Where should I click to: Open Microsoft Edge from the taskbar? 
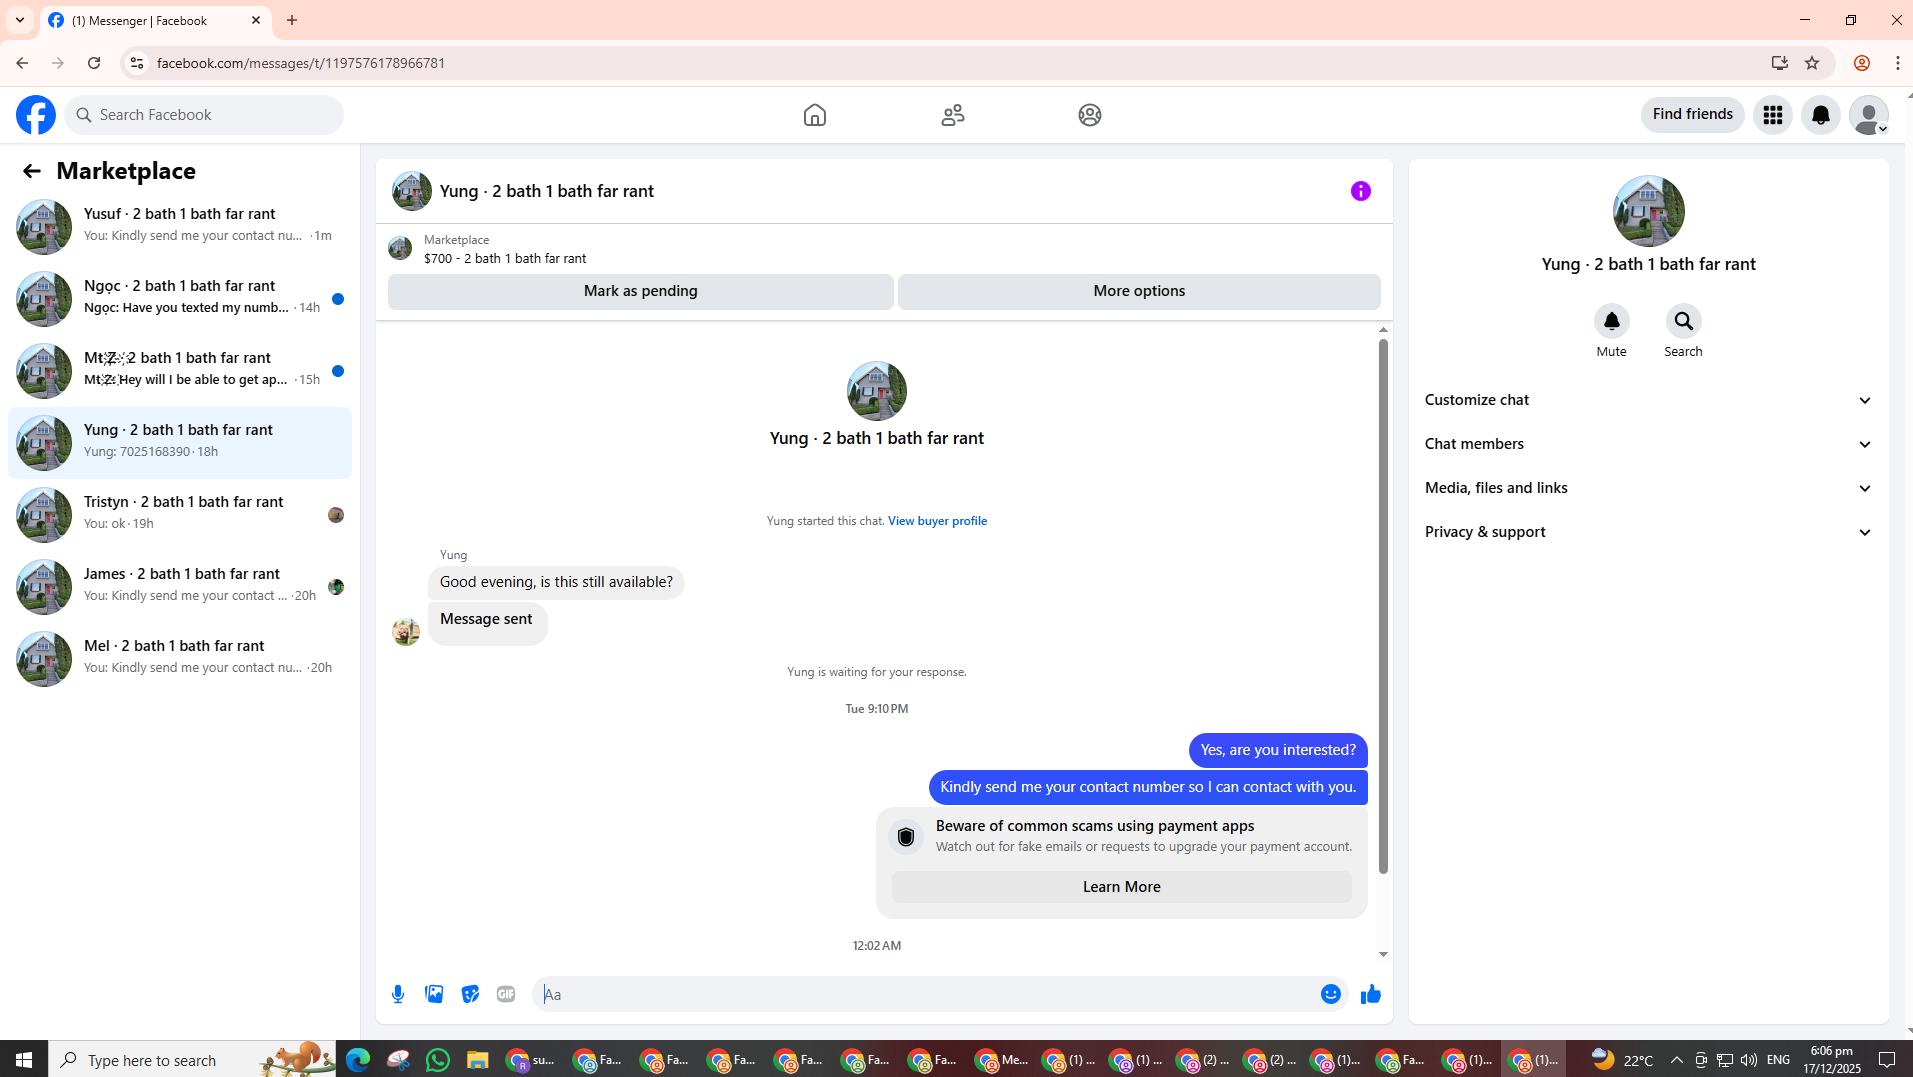(x=357, y=1060)
